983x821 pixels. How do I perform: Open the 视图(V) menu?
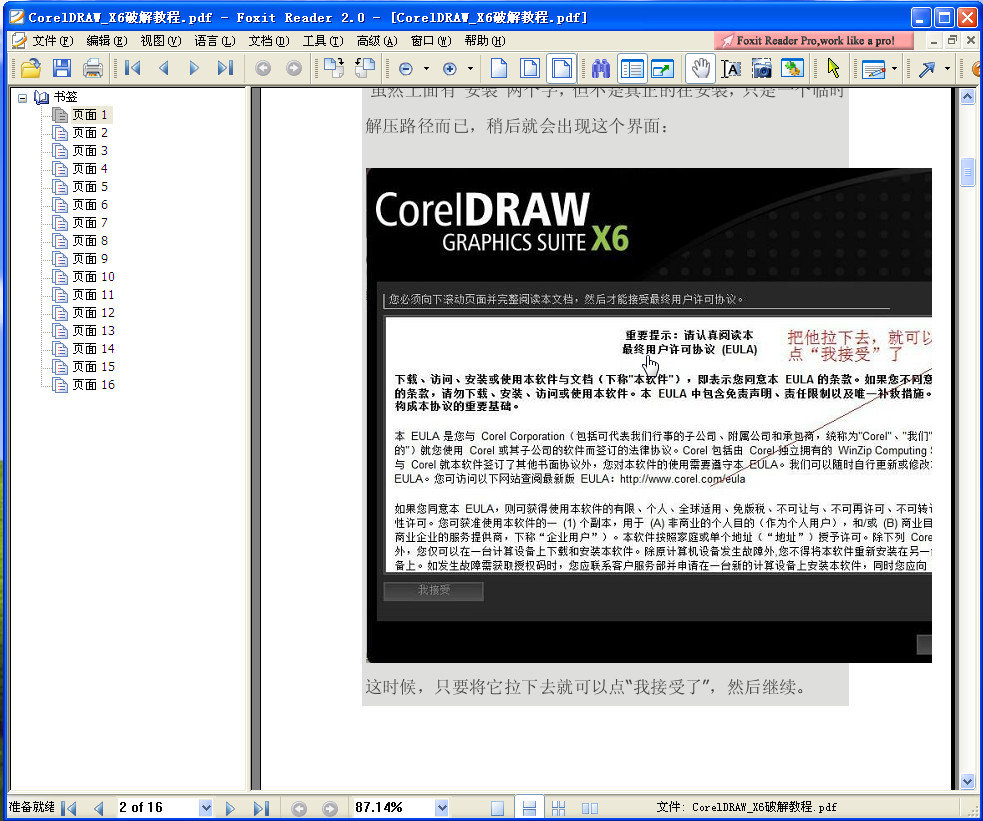(x=160, y=41)
